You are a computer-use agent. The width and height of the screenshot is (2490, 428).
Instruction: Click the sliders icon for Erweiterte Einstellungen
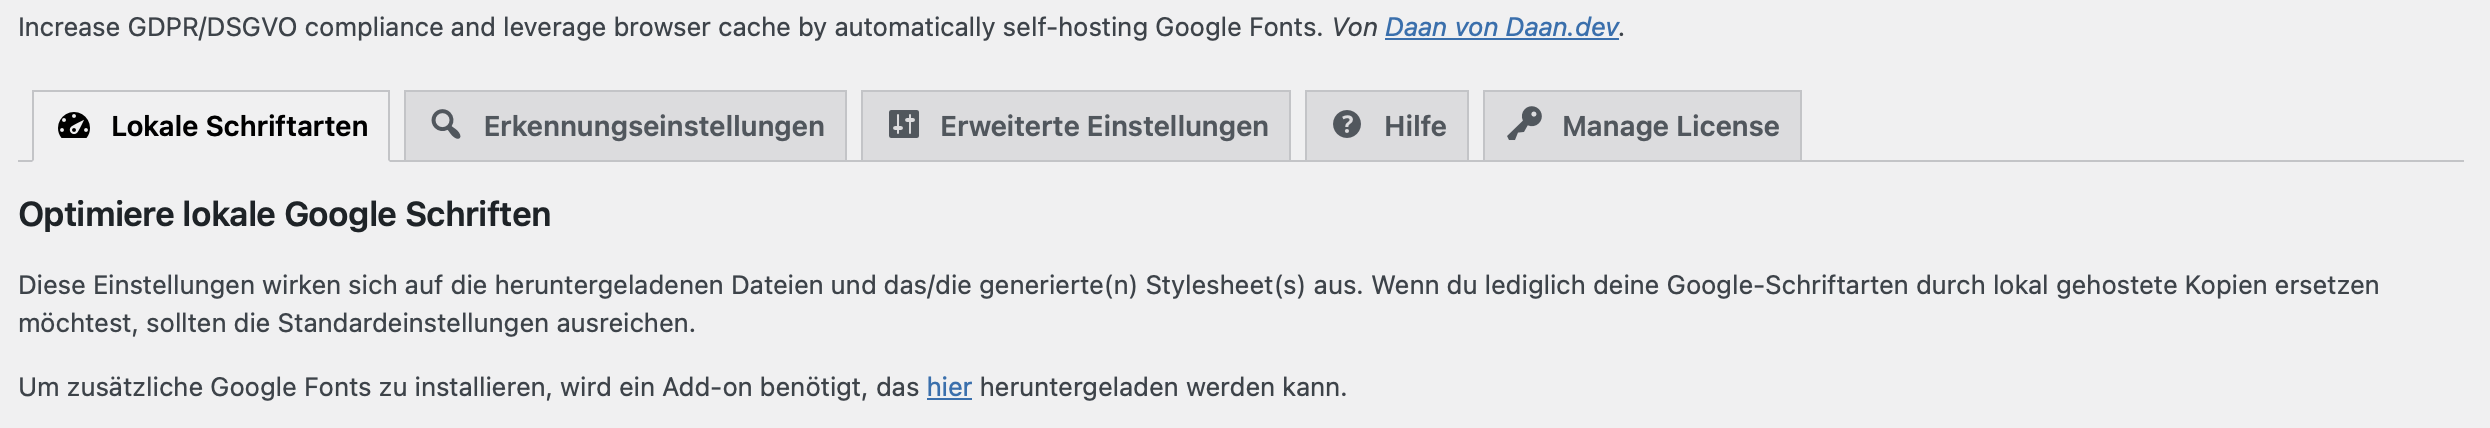click(x=904, y=124)
